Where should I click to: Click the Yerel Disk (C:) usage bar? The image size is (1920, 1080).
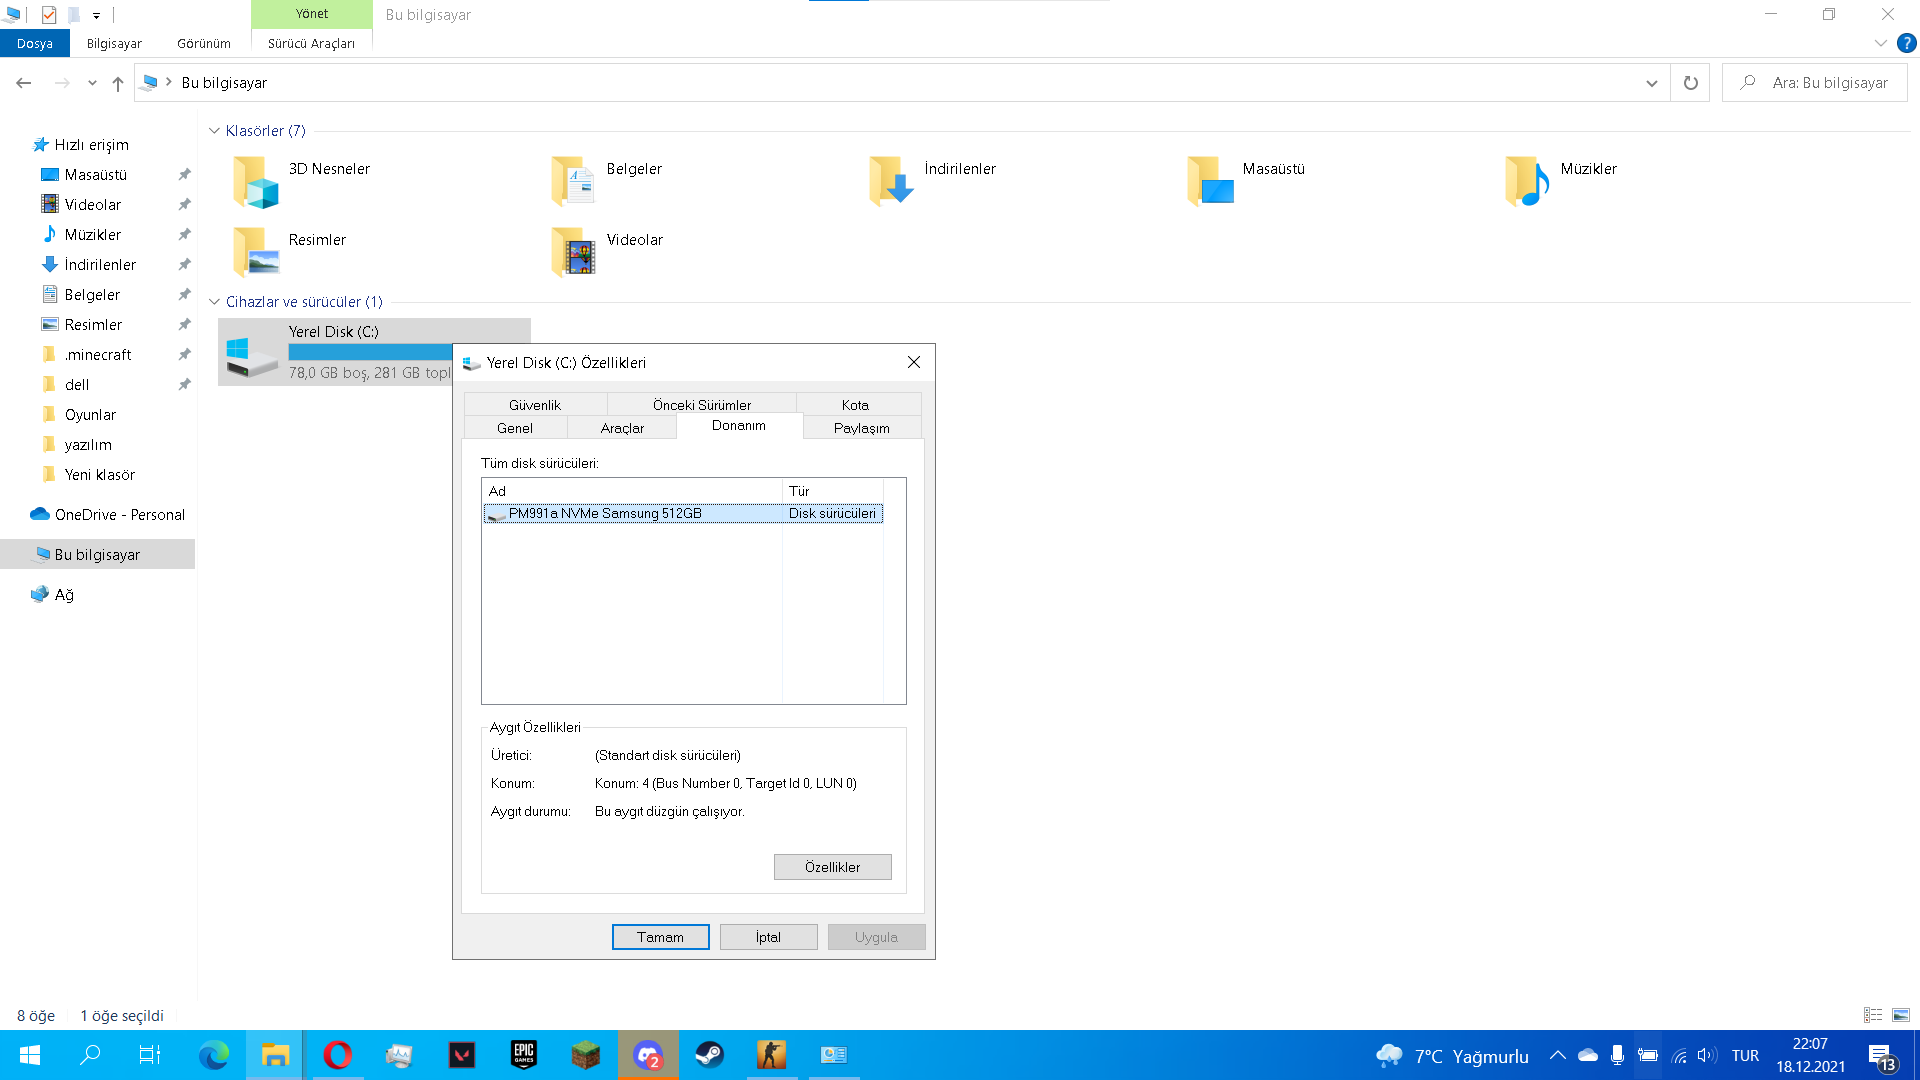370,352
